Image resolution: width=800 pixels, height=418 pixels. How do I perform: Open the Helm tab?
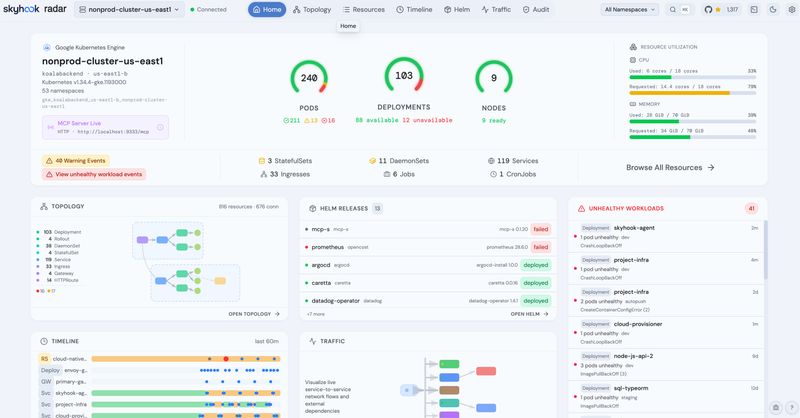pos(457,9)
